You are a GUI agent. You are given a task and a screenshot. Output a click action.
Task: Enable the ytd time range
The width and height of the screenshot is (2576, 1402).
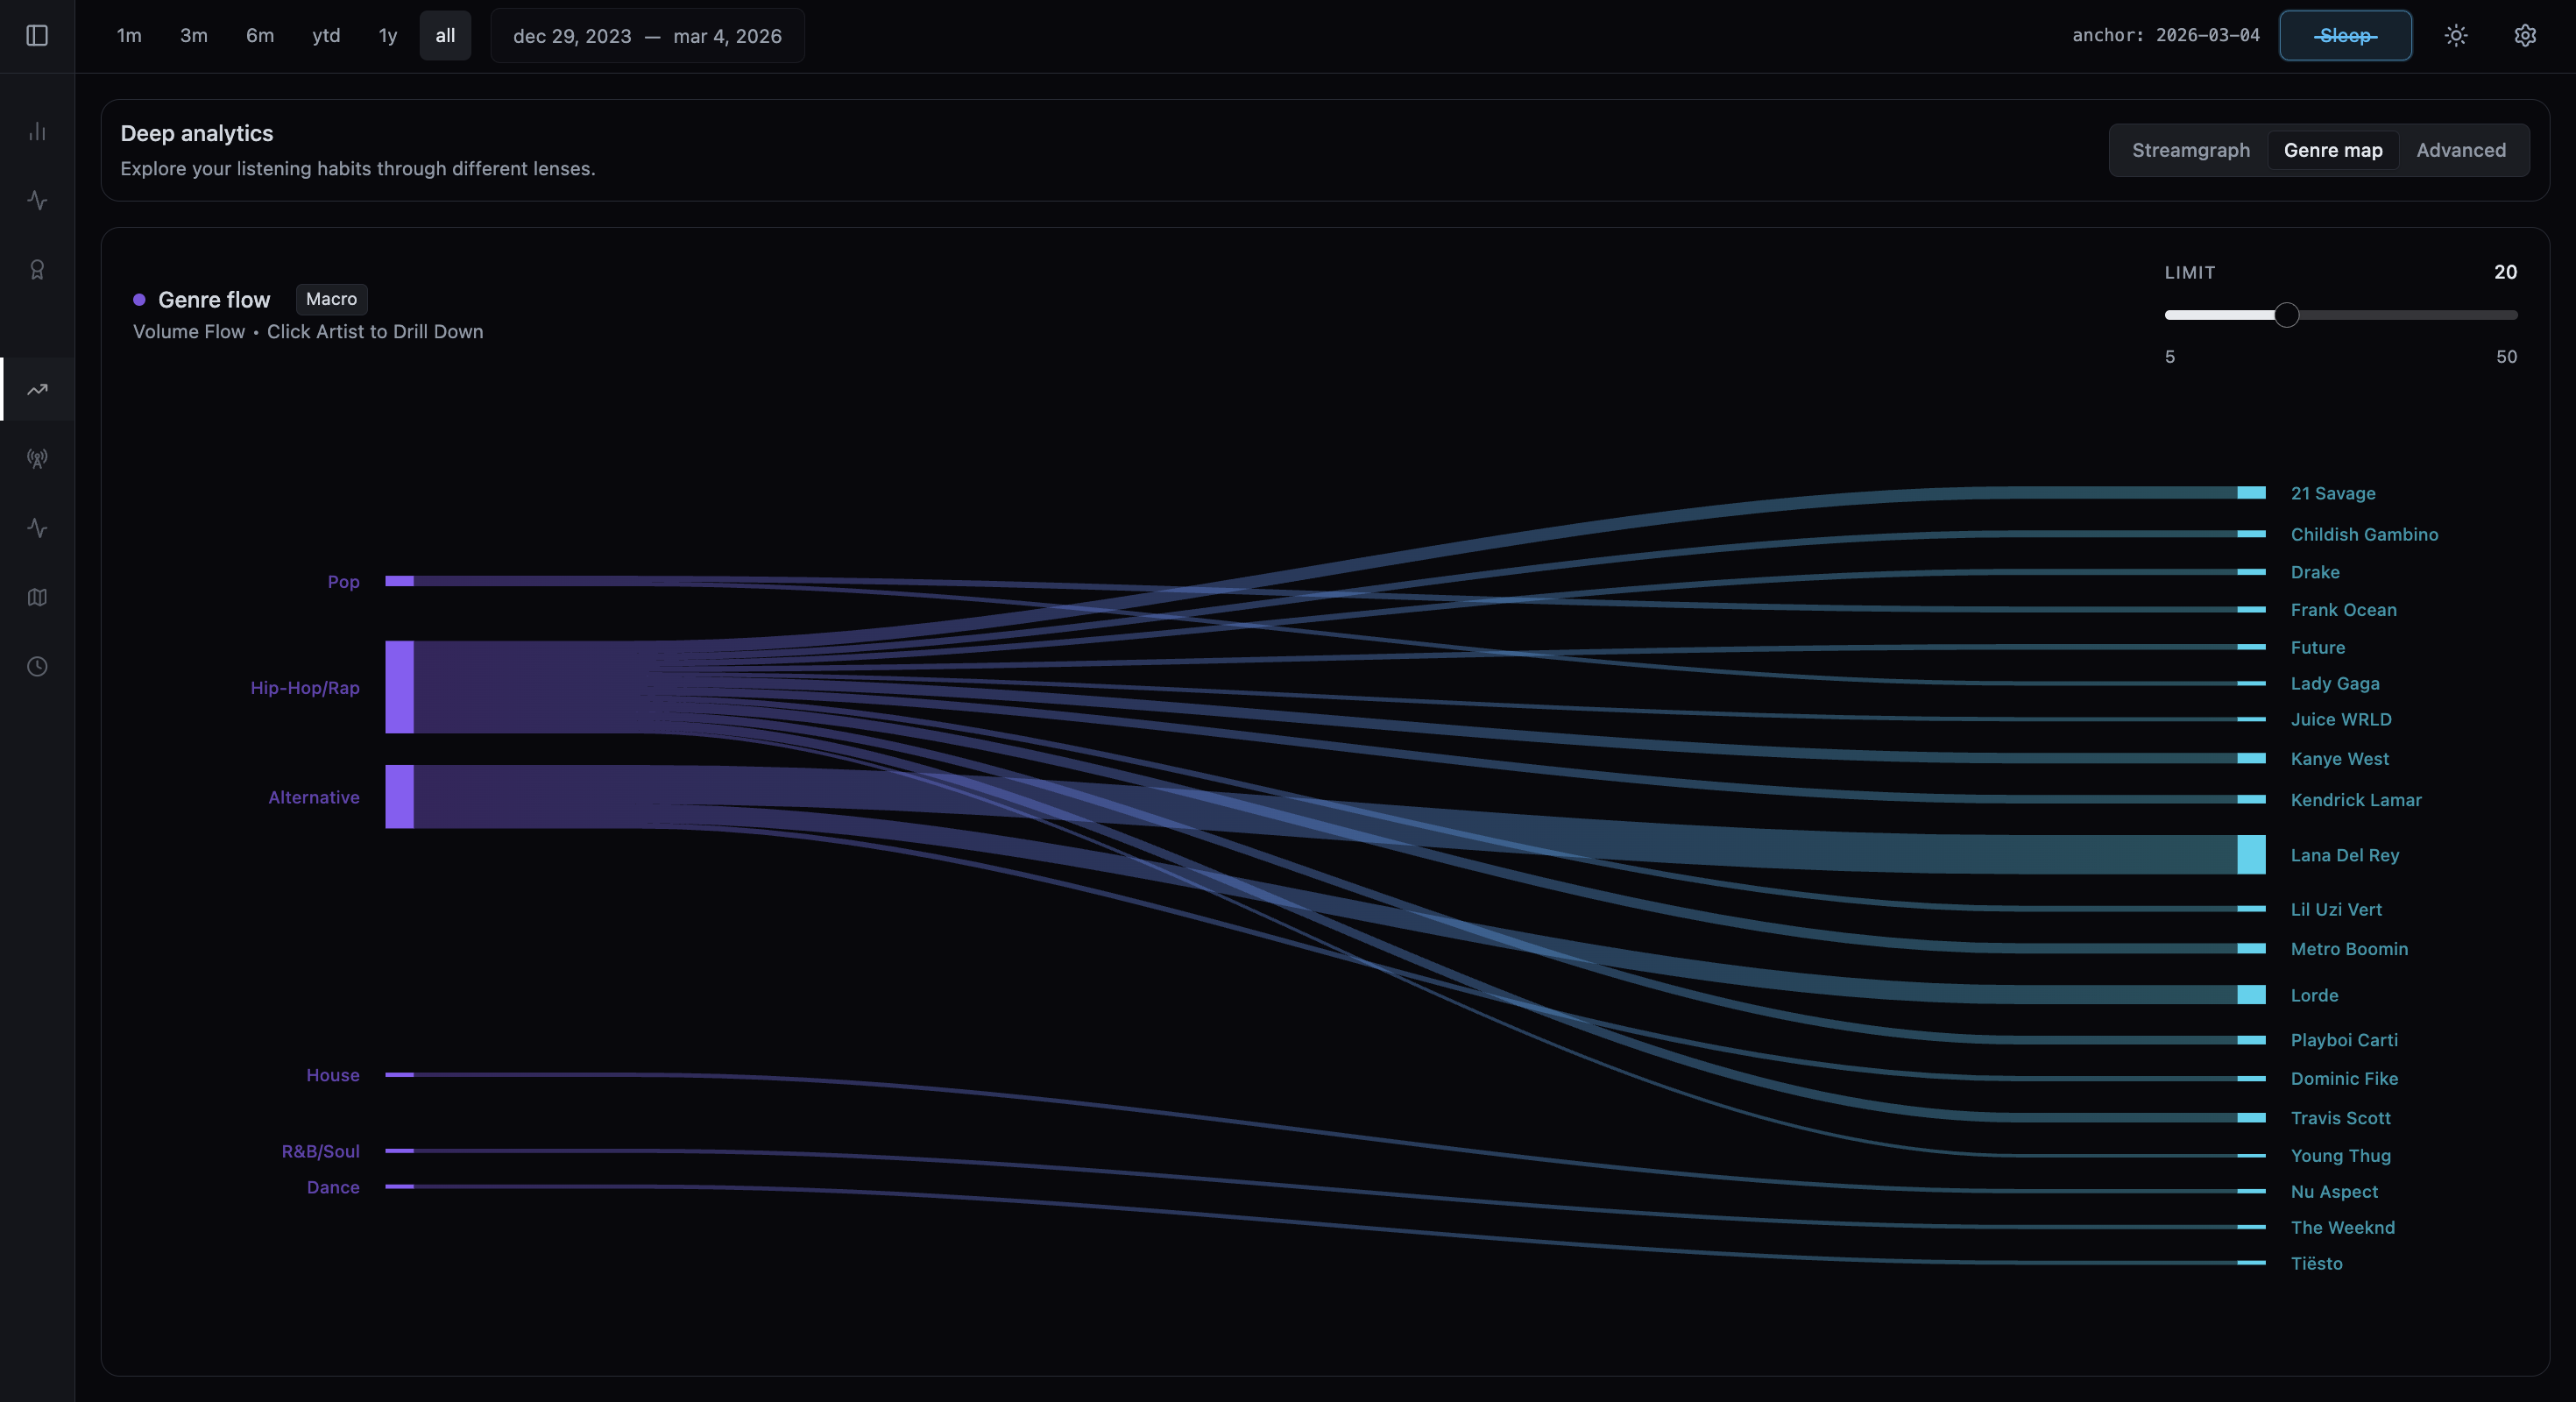pos(325,35)
